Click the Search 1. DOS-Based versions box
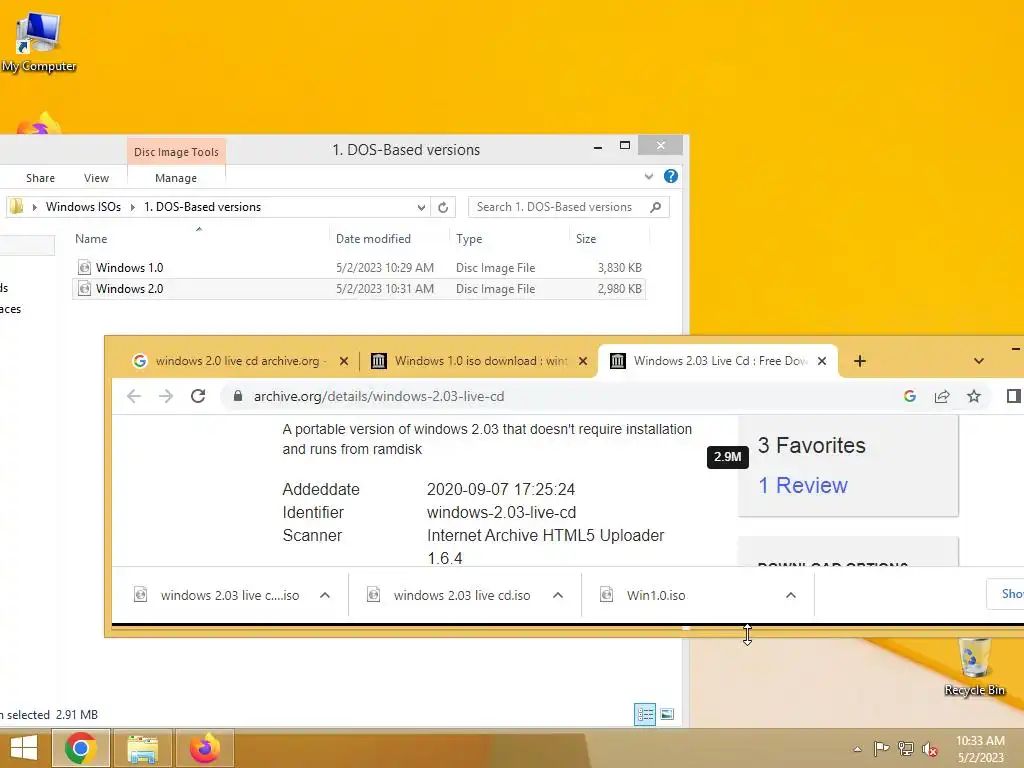Viewport: 1024px width, 768px height. (568, 207)
